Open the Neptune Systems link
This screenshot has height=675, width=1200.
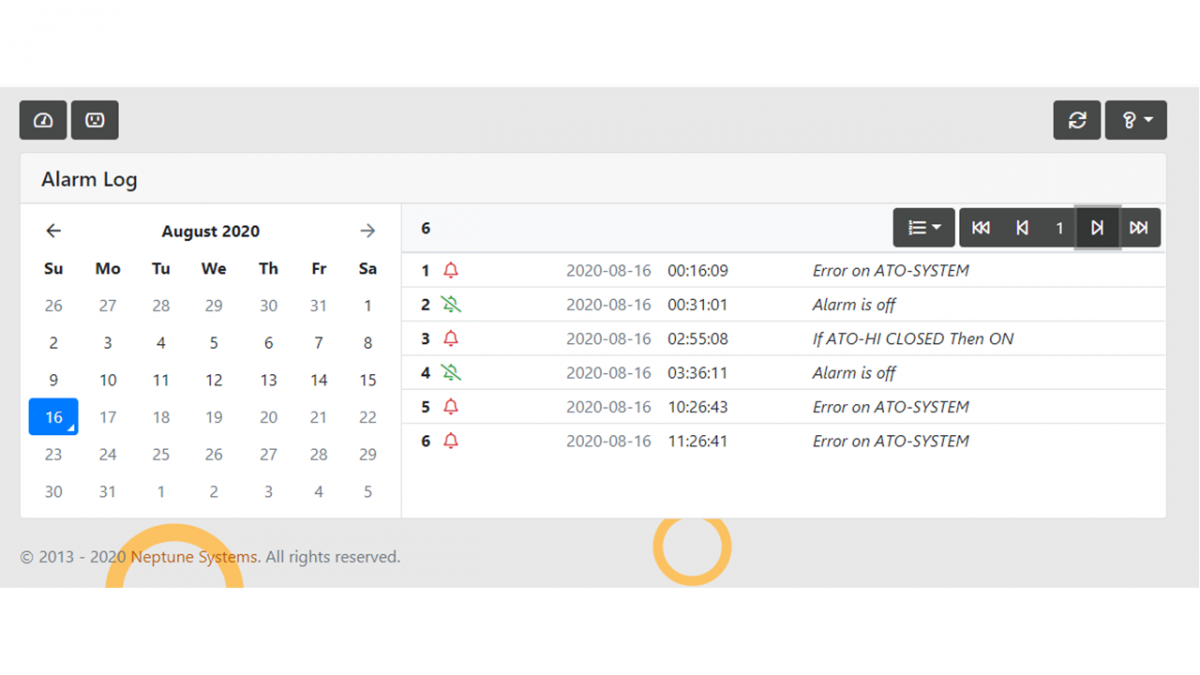coord(194,557)
